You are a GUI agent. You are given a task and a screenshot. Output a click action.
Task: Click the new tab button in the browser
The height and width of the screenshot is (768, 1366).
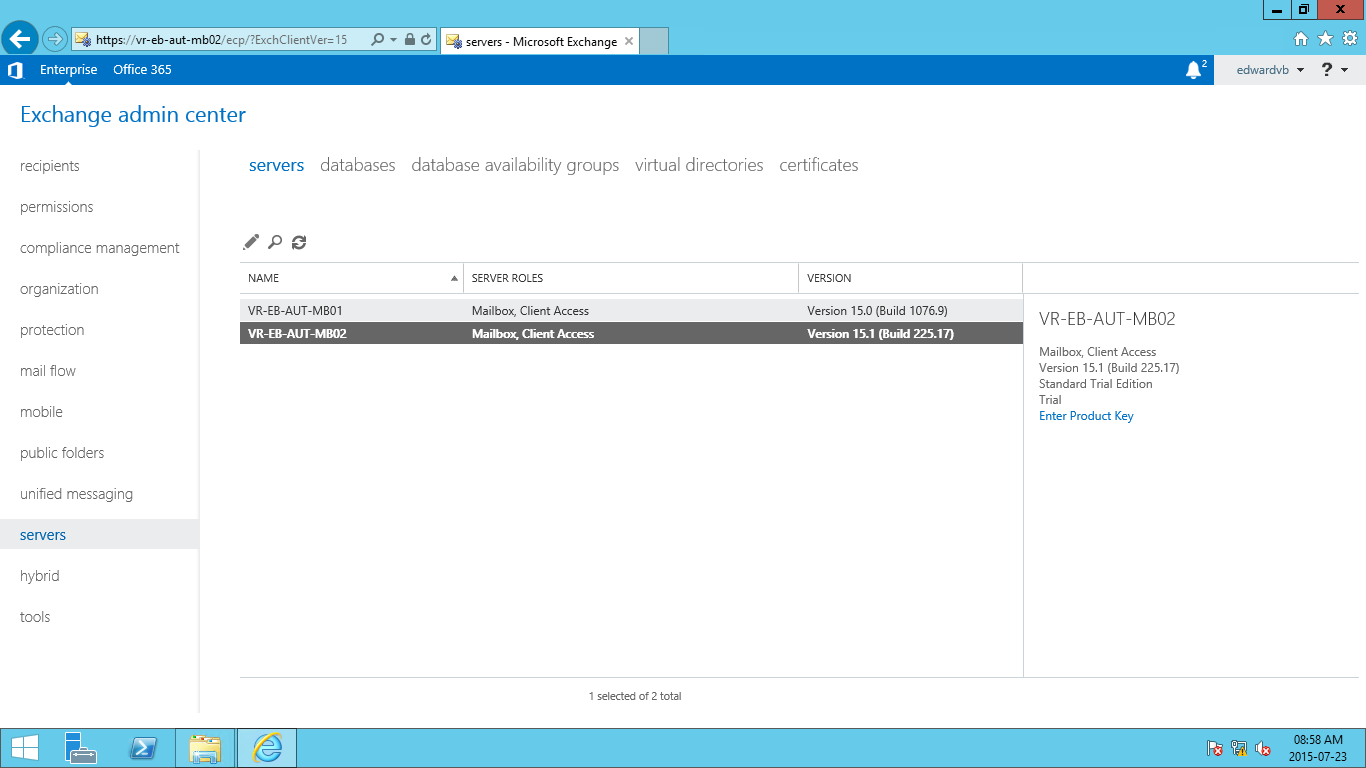point(653,41)
